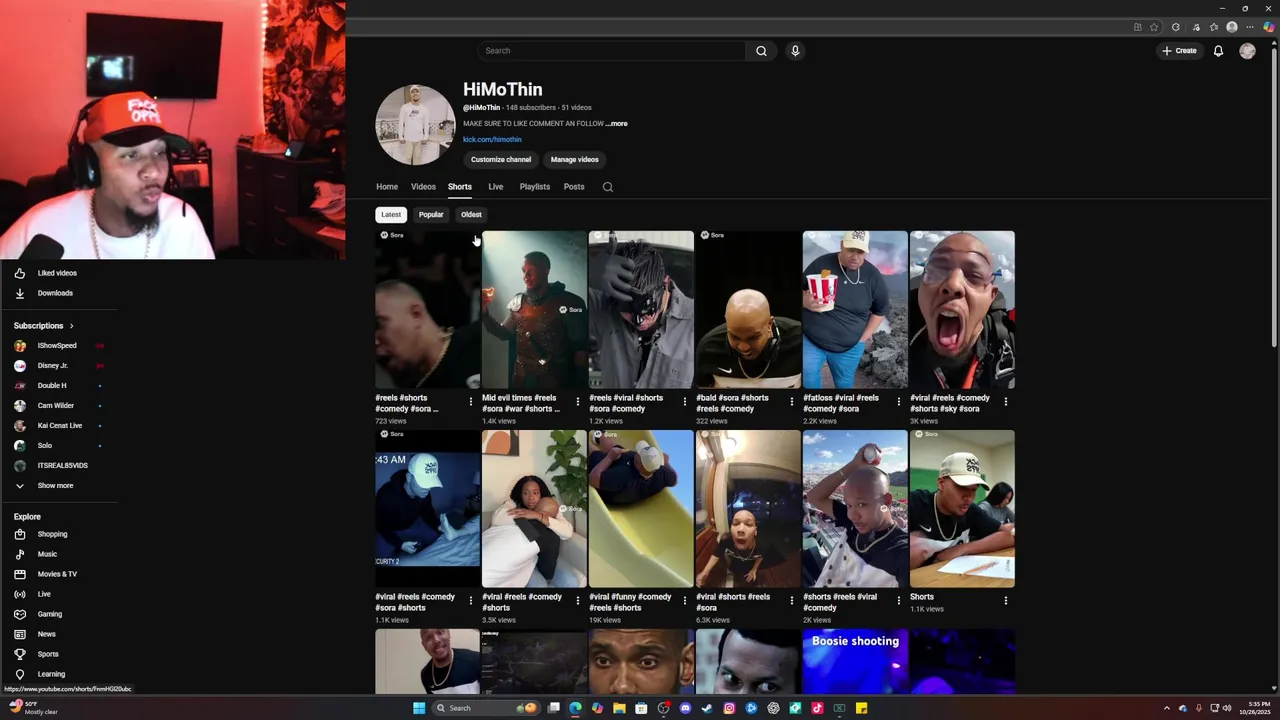
Task: Open browser Settings and more (three dots)
Action: pyautogui.click(x=1250, y=27)
